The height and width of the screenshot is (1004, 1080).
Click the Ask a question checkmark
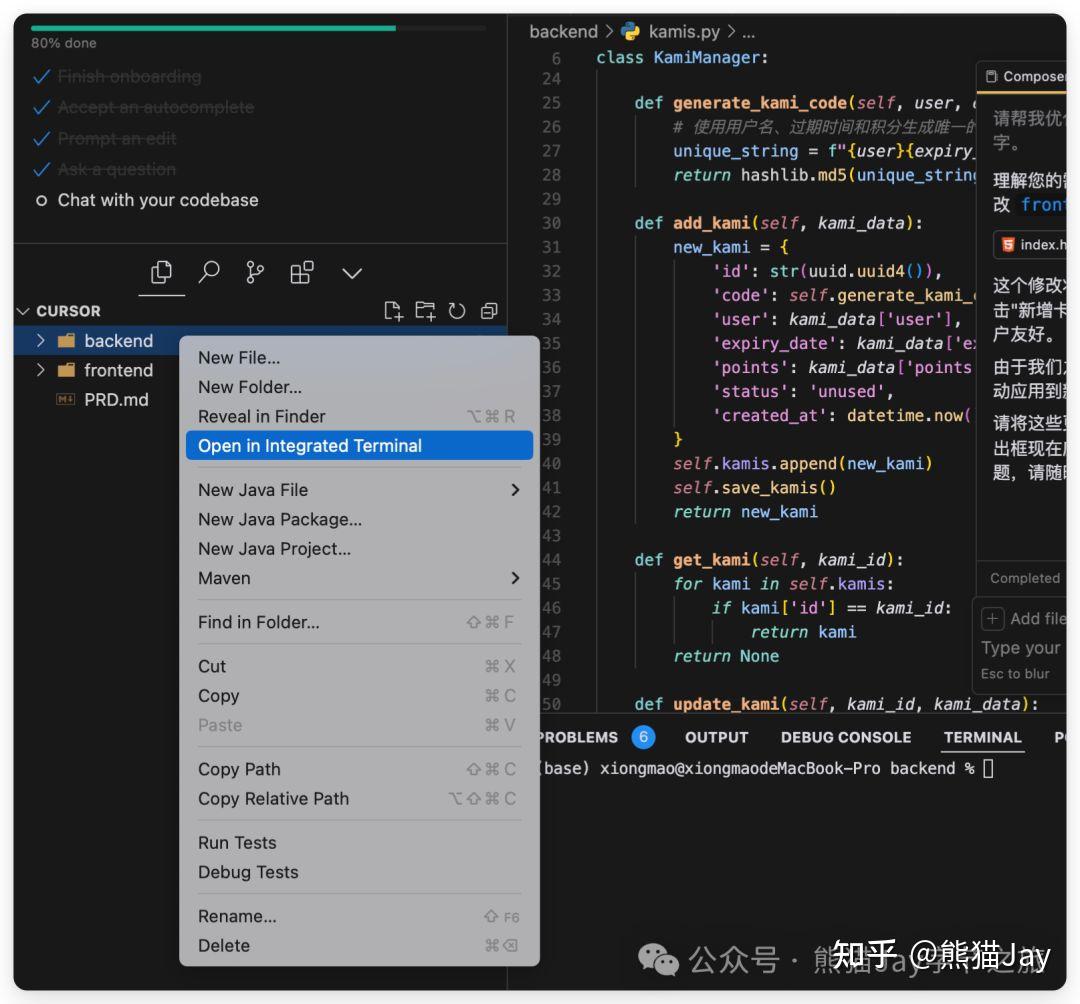pyautogui.click(x=42, y=170)
